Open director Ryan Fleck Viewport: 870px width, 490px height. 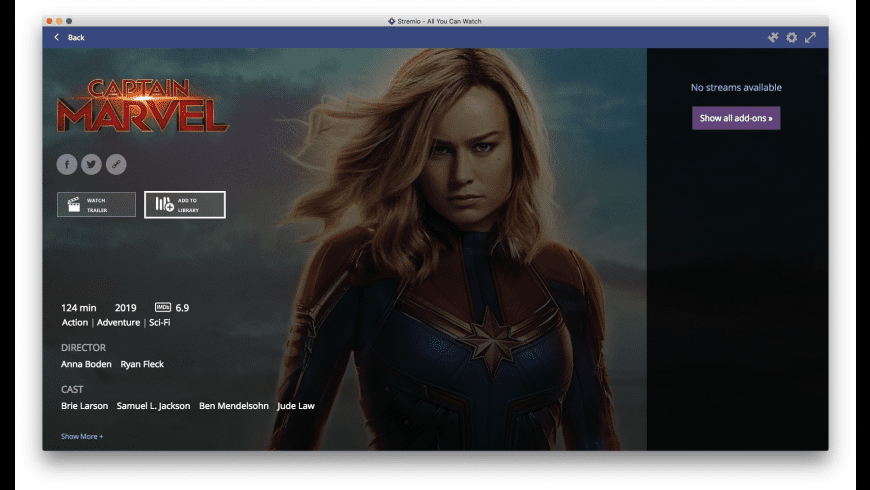coord(142,364)
